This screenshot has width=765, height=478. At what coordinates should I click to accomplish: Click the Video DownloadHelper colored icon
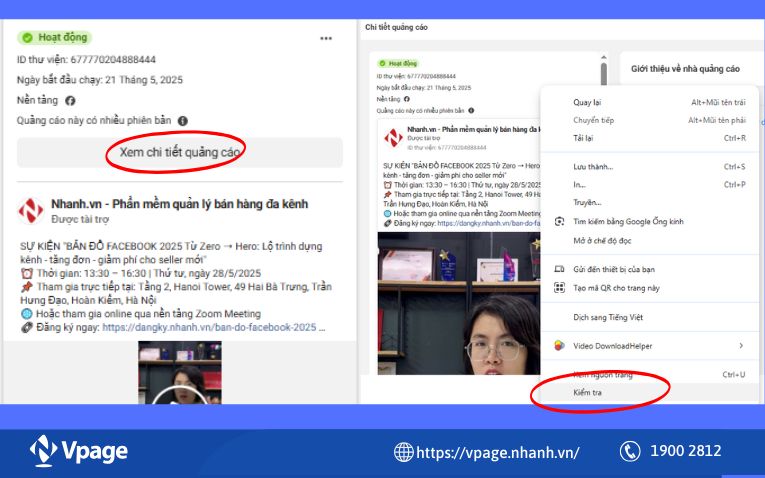(x=560, y=346)
